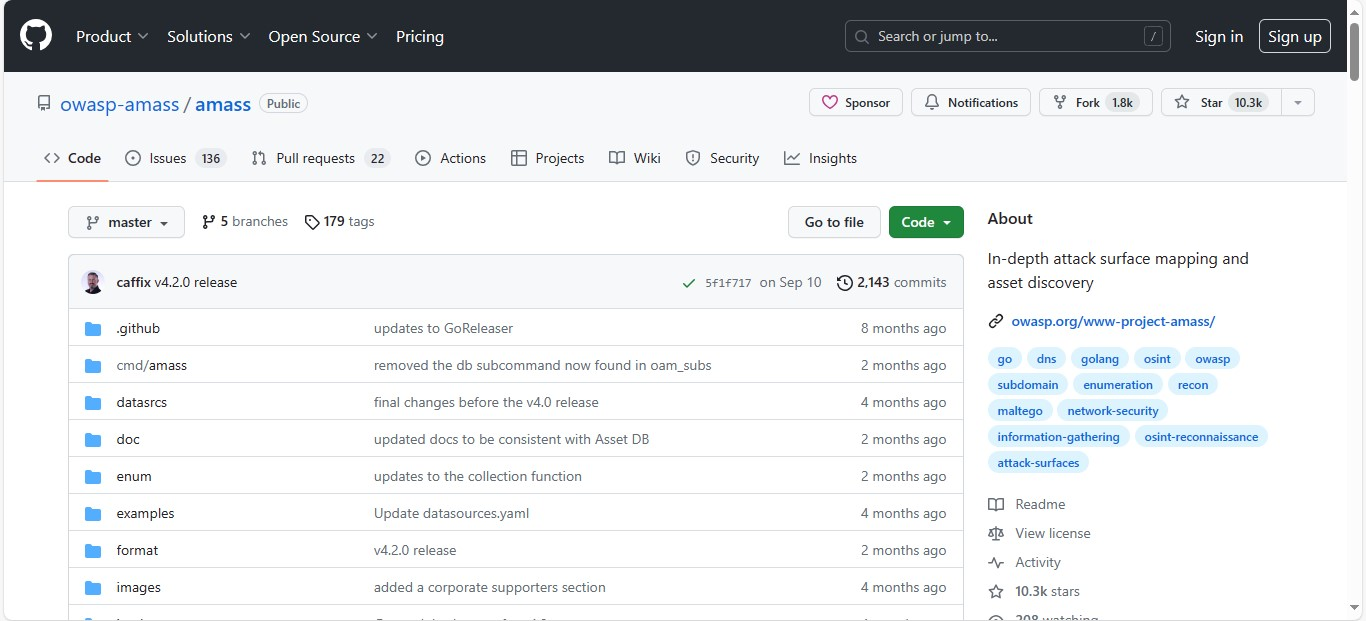Open the GitHub logo home link
The image size is (1366, 621).
pyautogui.click(x=35, y=36)
